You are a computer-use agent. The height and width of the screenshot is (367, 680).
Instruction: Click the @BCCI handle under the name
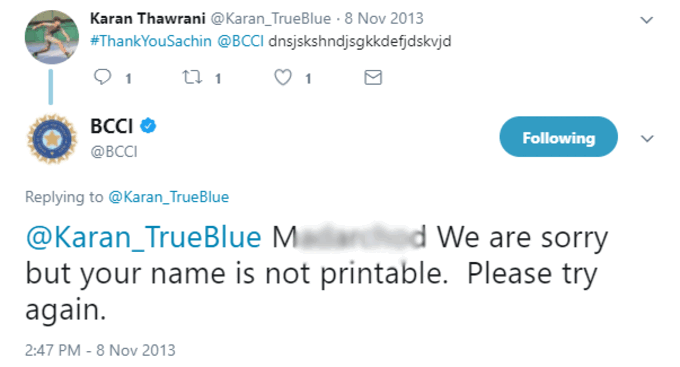point(114,151)
